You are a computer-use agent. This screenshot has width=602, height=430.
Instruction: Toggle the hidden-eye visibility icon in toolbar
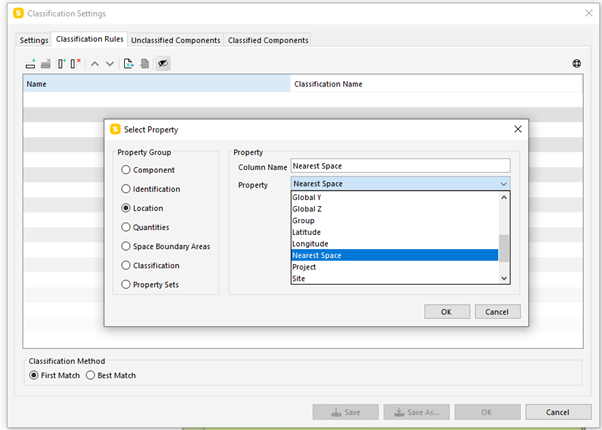pos(163,64)
